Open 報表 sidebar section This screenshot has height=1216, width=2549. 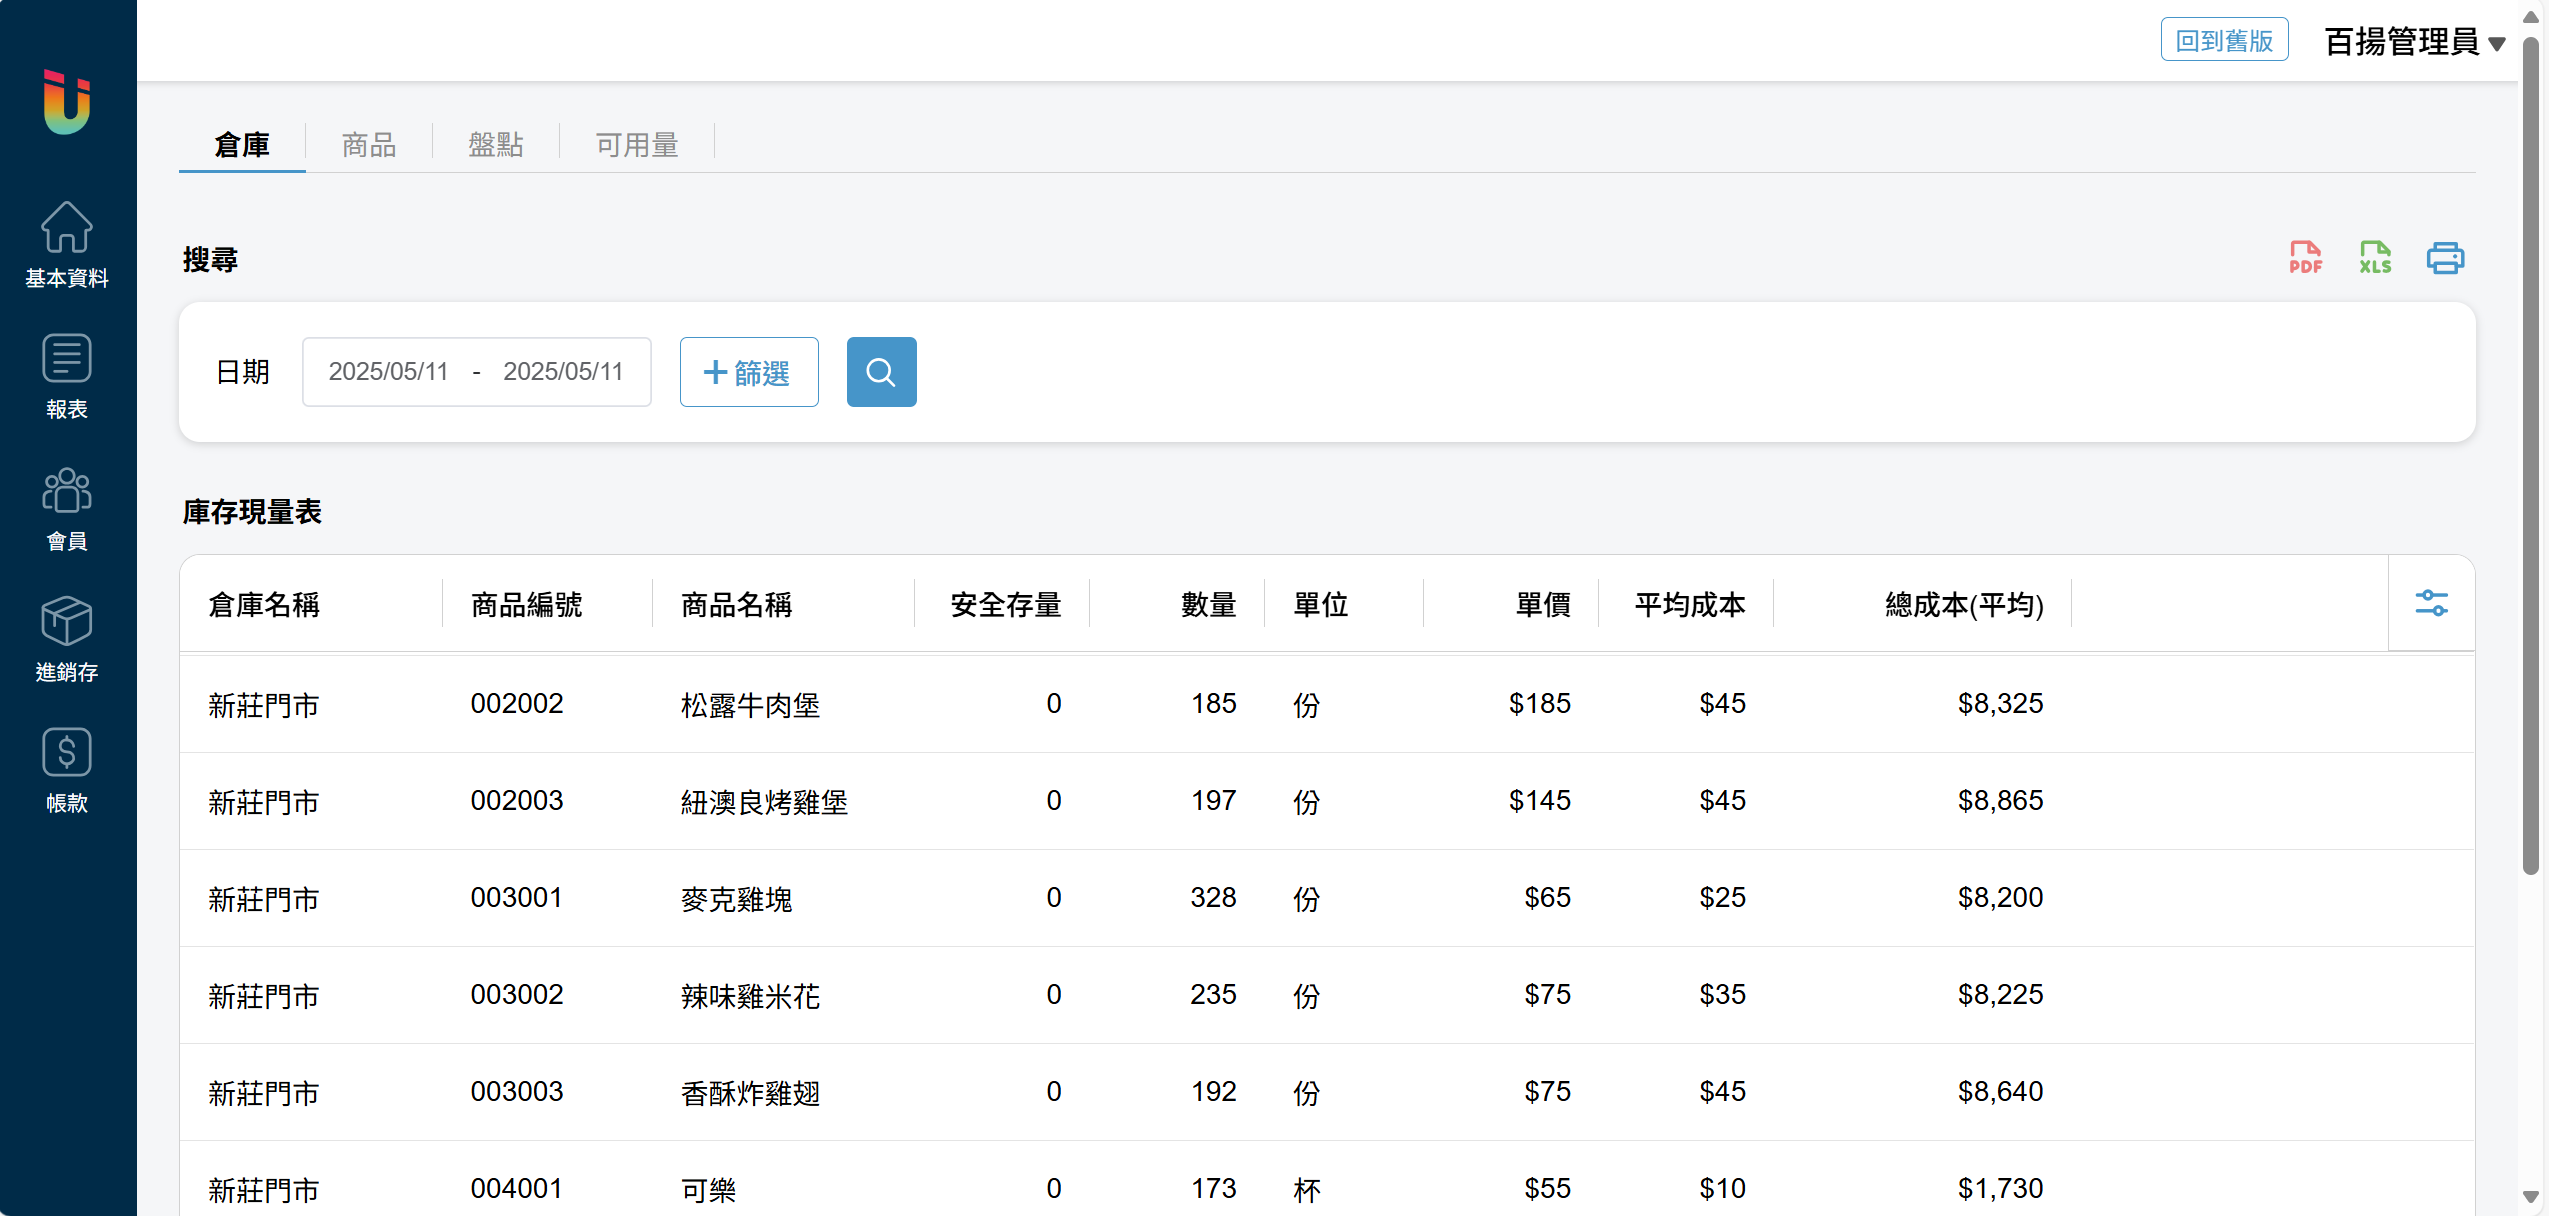(x=67, y=377)
